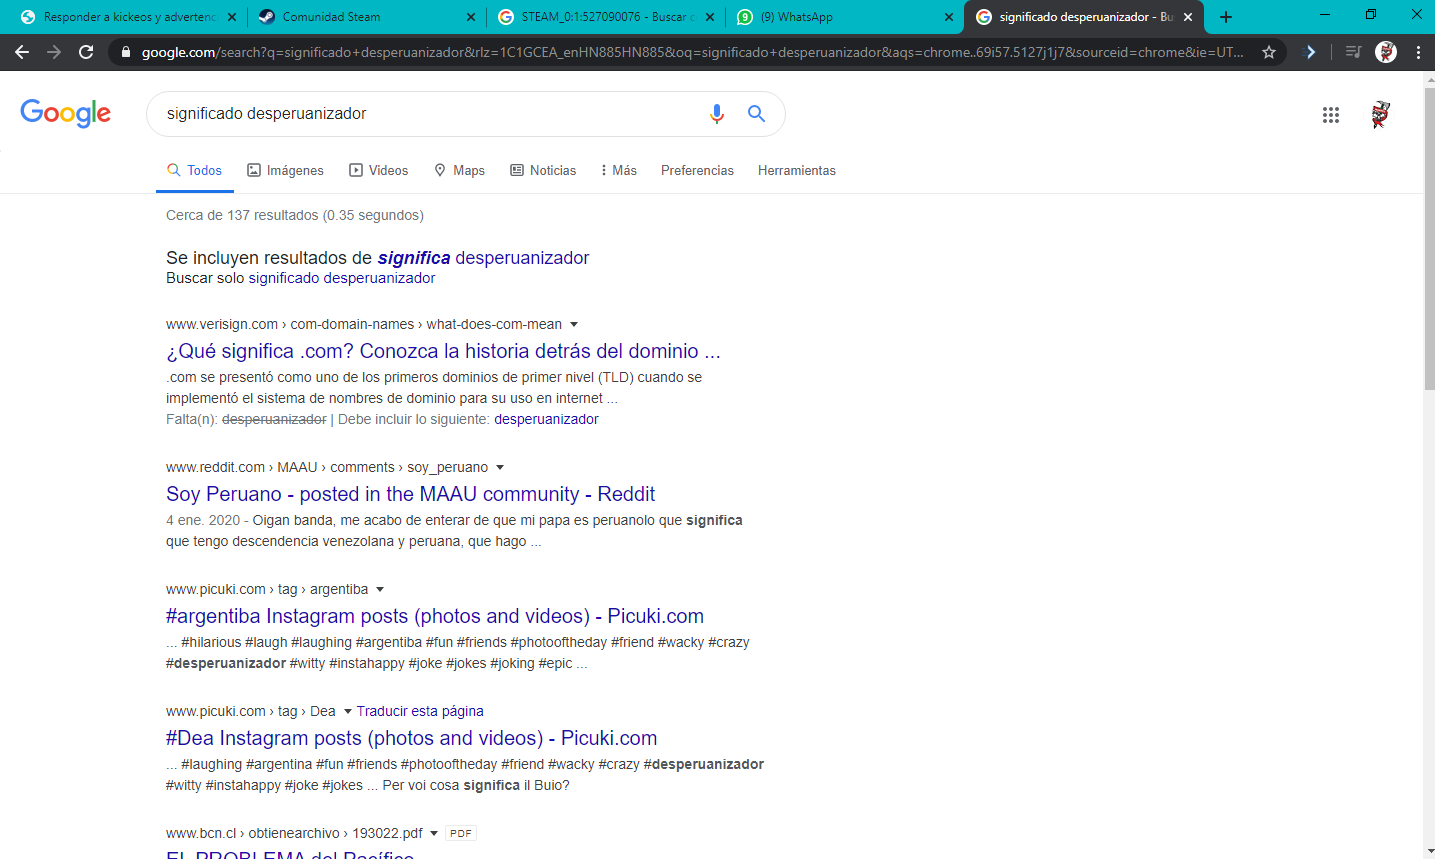Screen dimensions: 1435x859
Task: Expand the picuki Dea result dropdown arrow
Action: click(348, 711)
